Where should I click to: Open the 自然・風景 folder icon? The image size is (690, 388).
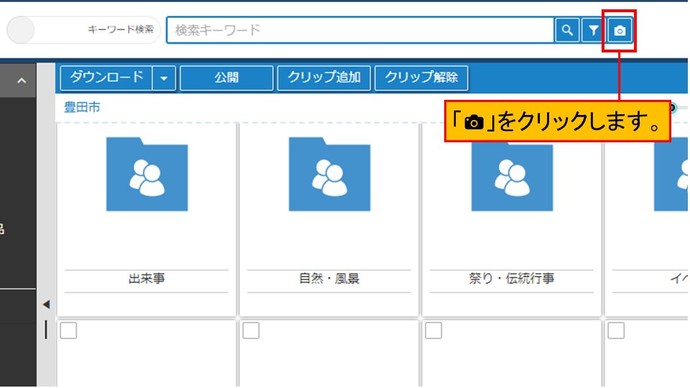pos(330,174)
